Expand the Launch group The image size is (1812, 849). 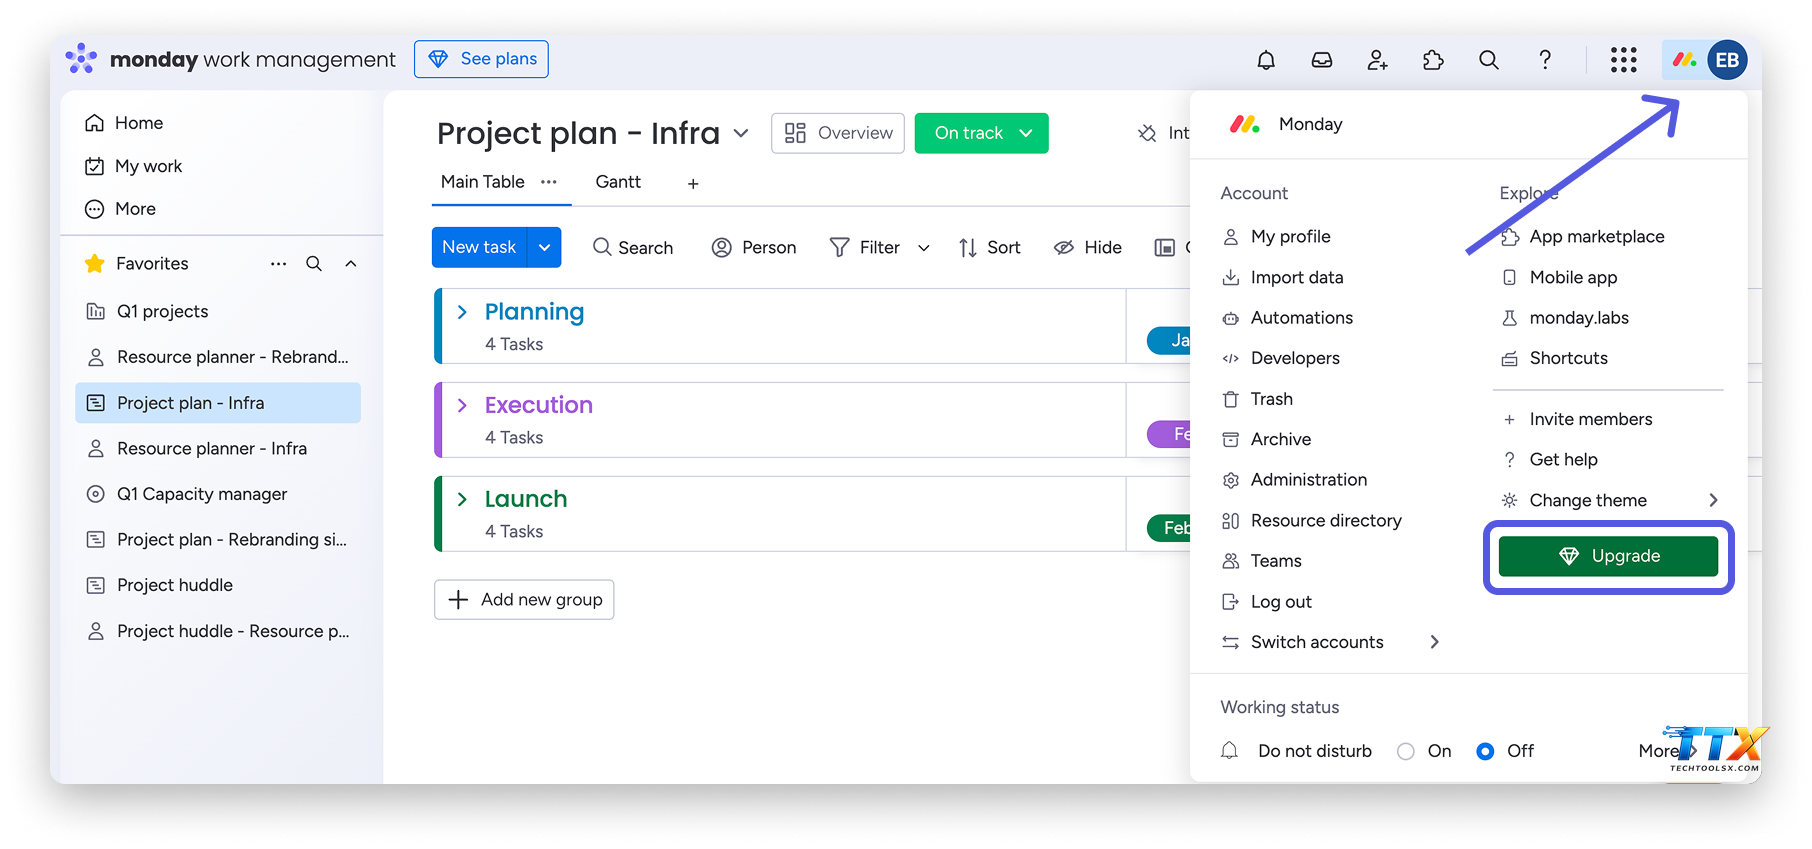(462, 499)
